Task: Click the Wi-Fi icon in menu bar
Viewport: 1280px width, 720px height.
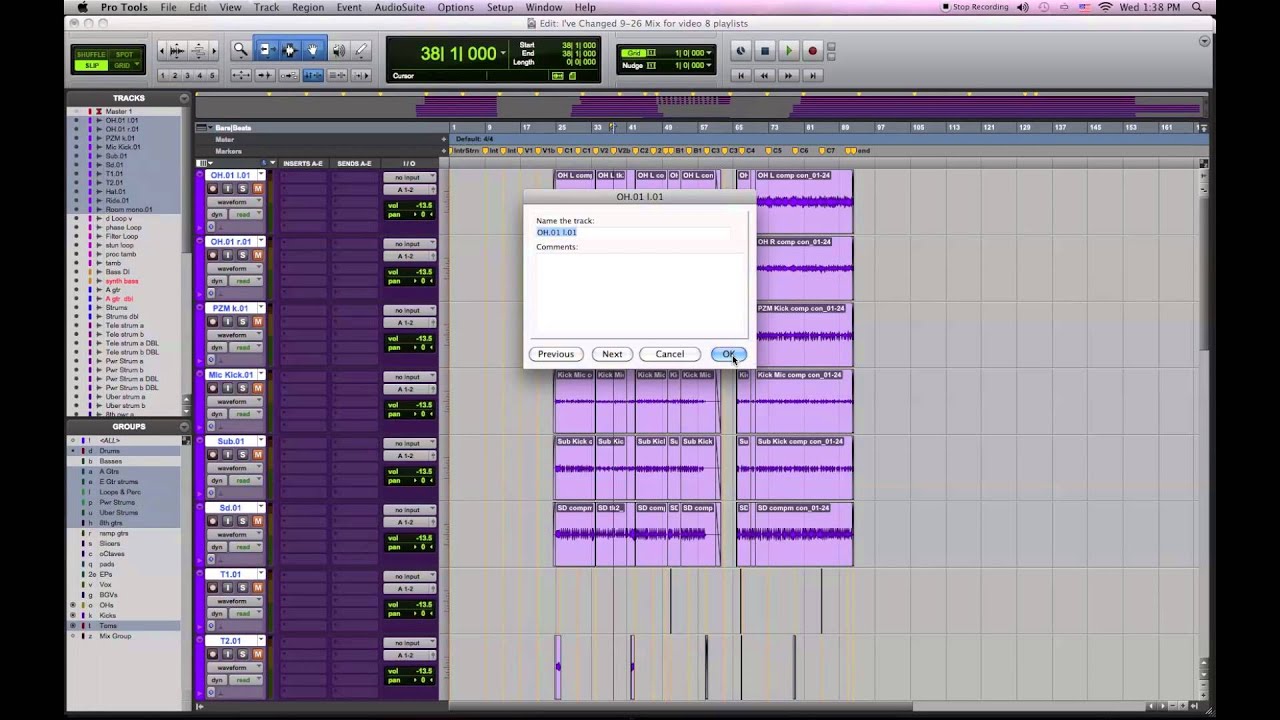Action: click(1105, 7)
